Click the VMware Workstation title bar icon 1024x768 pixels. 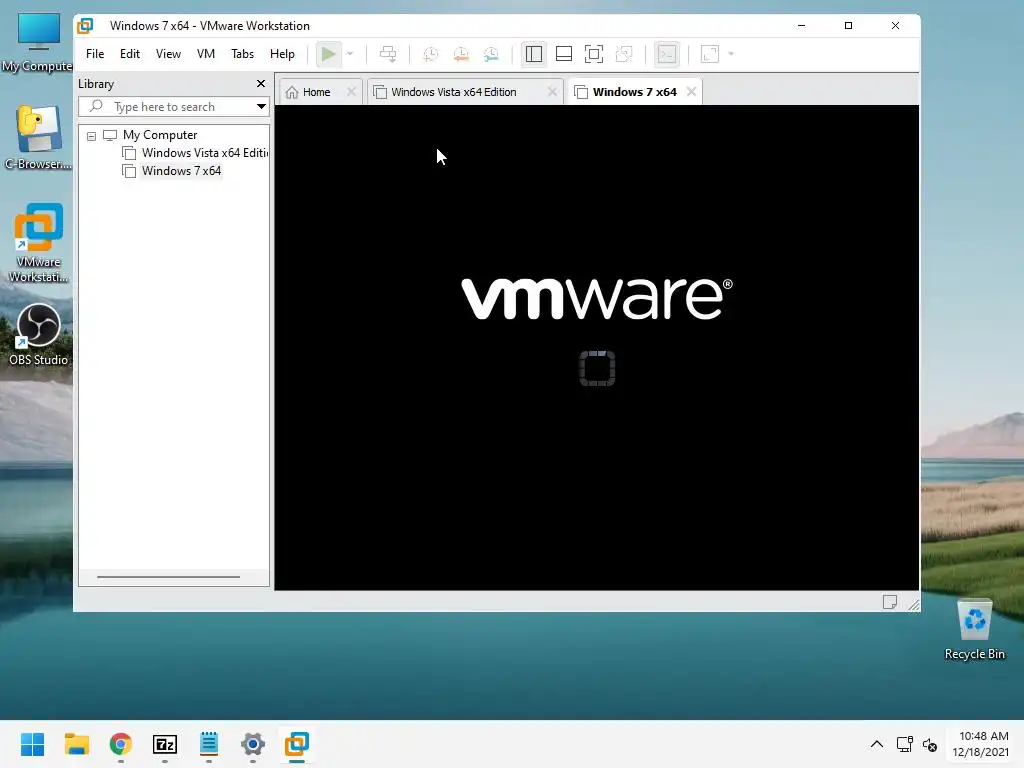(x=86, y=26)
